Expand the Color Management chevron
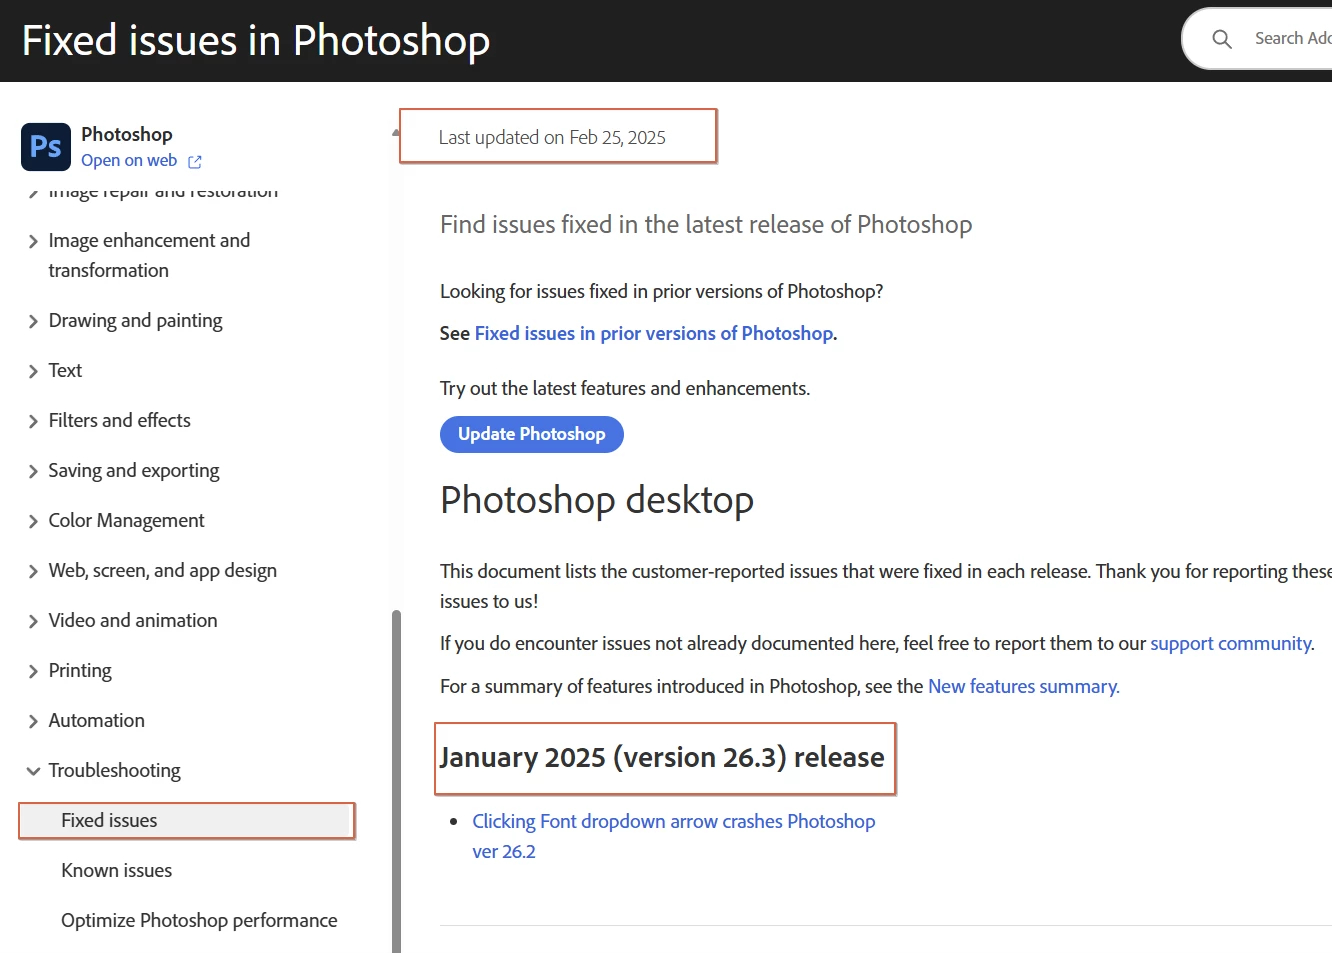This screenshot has width=1332, height=953. coord(33,521)
